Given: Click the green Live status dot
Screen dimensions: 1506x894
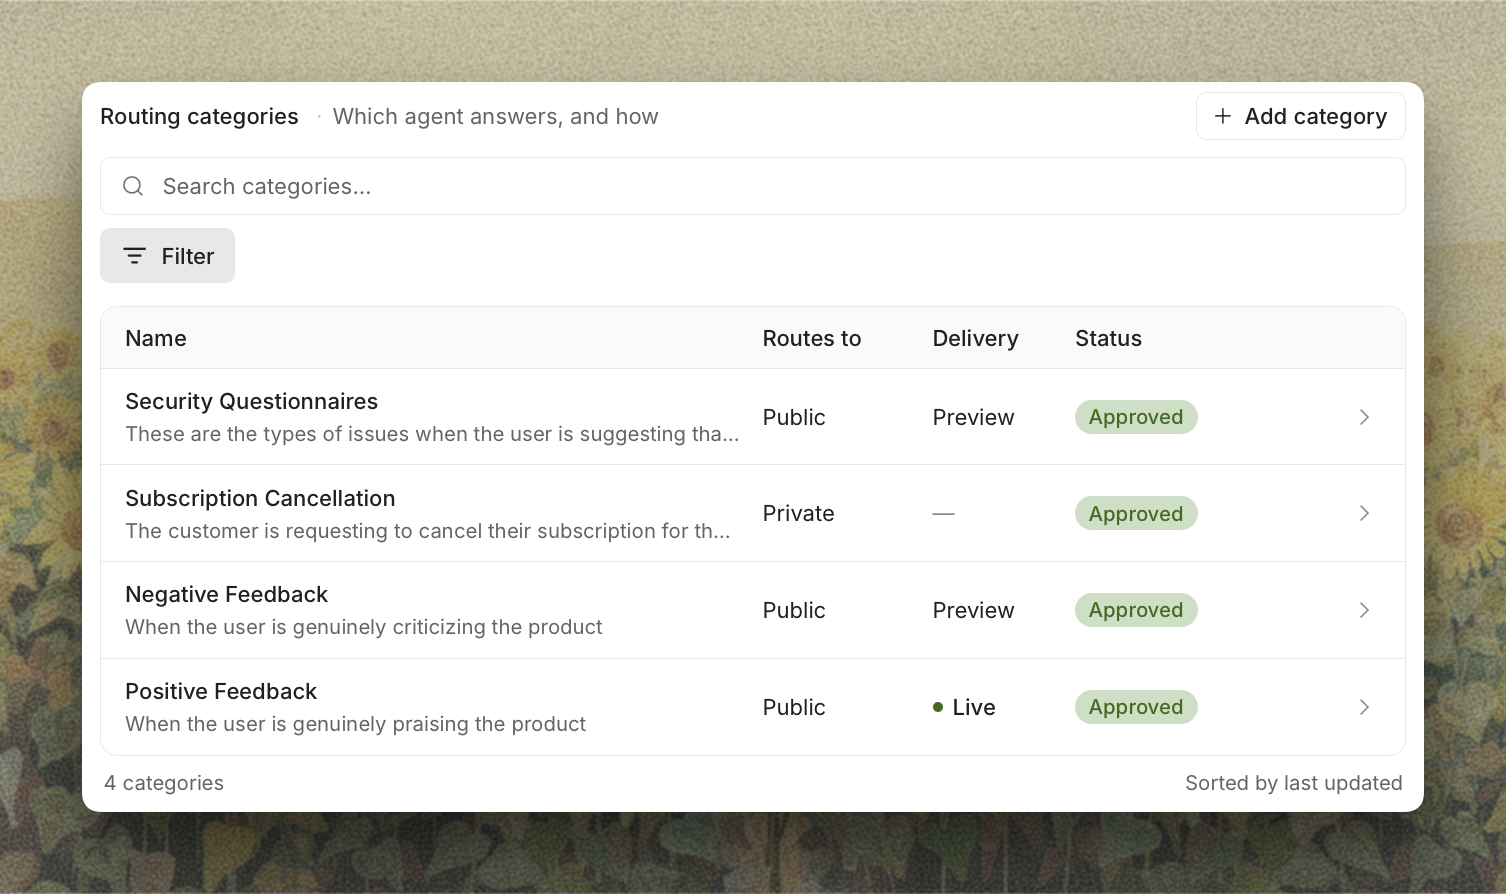Looking at the screenshot, I should pyautogui.click(x=938, y=707).
